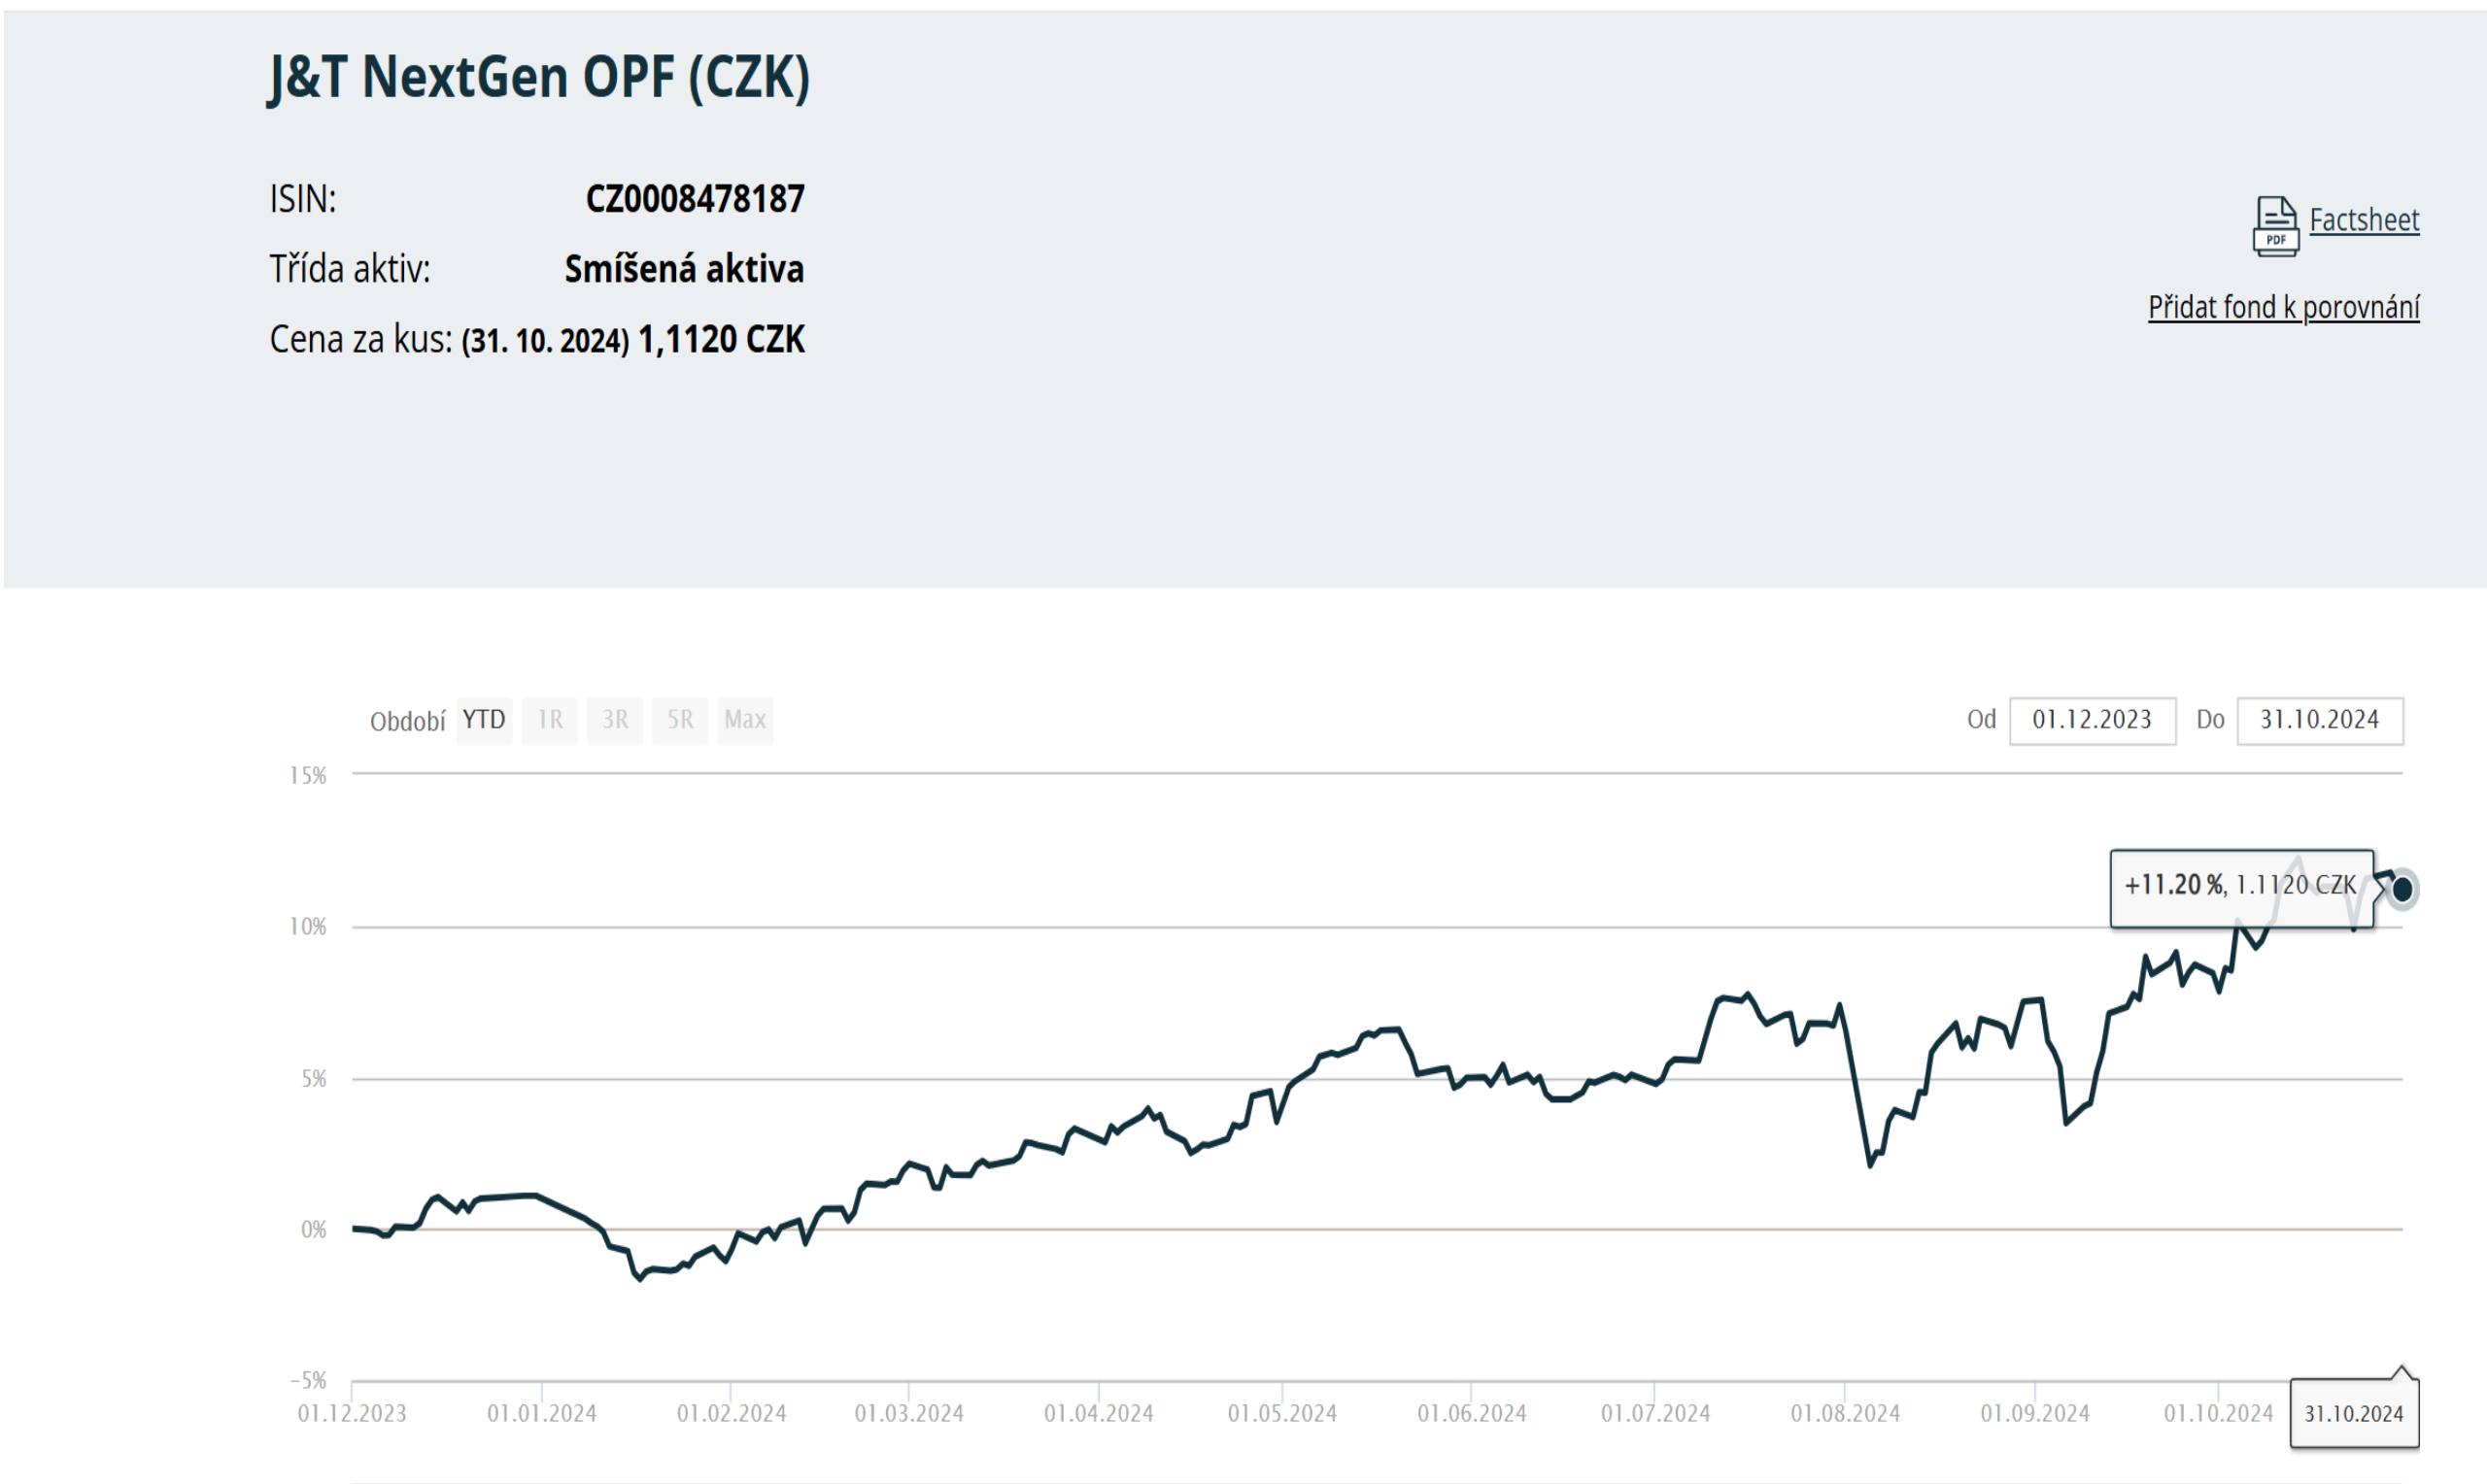The height and width of the screenshot is (1484, 2487).
Task: Click the 'Do' end date field
Action: 2319,720
